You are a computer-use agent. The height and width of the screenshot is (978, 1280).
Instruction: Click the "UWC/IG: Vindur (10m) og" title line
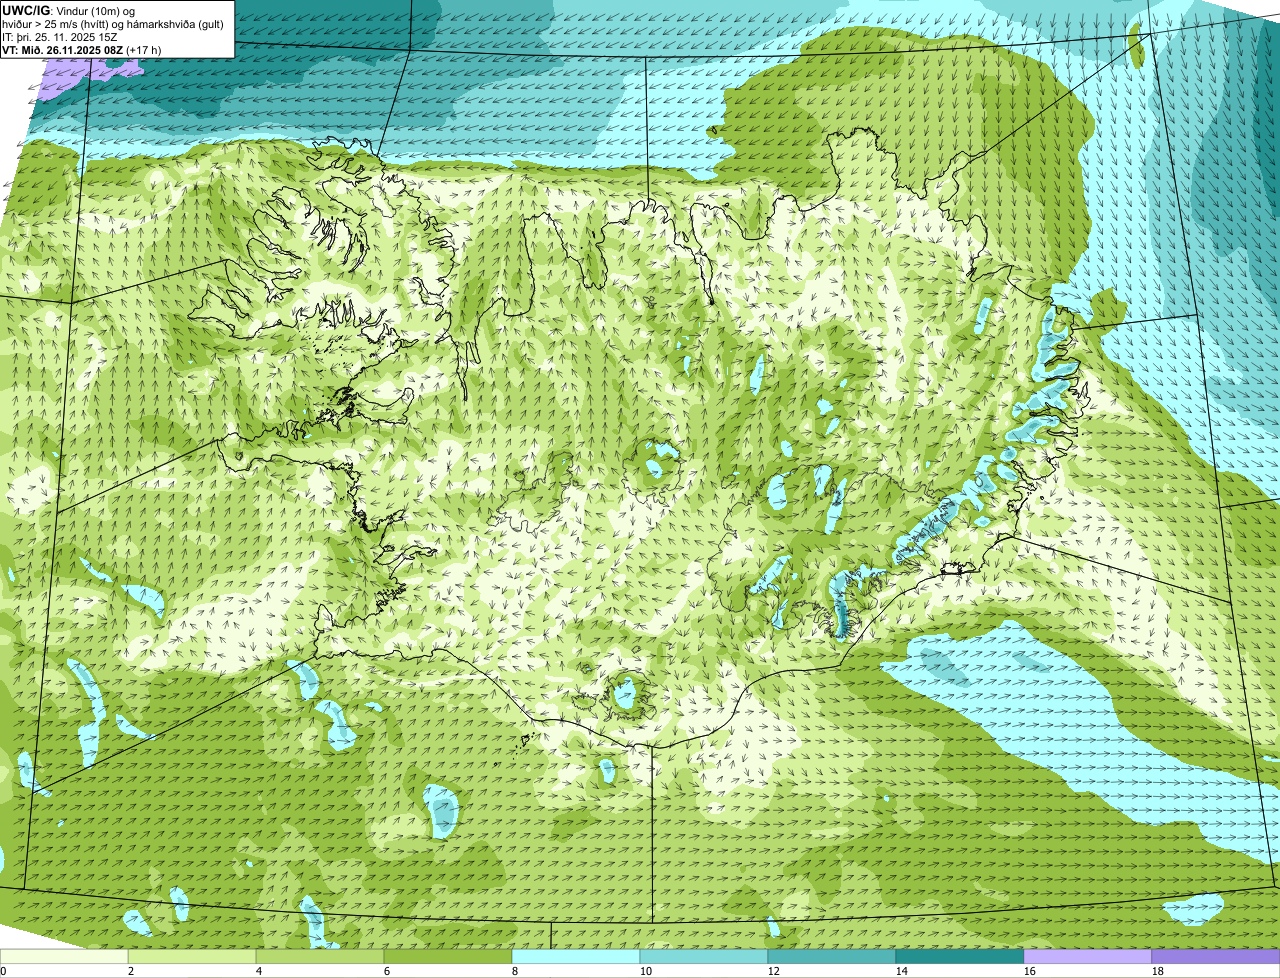click(68, 10)
